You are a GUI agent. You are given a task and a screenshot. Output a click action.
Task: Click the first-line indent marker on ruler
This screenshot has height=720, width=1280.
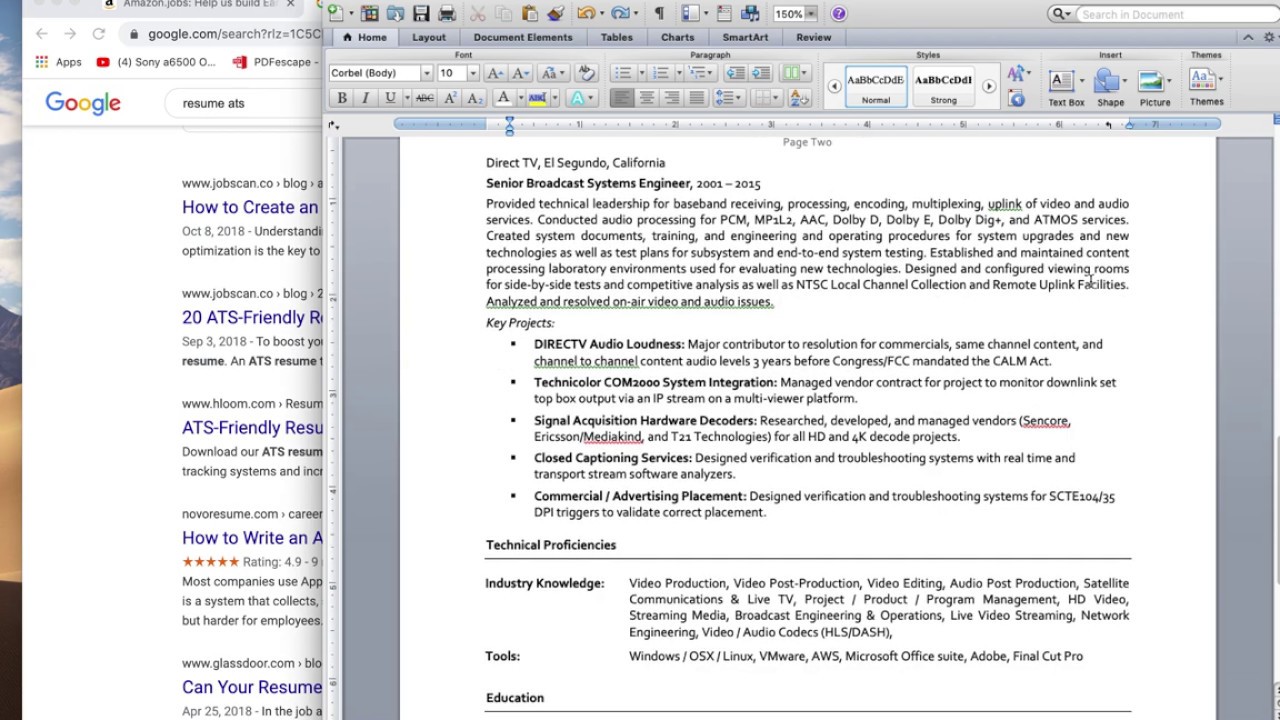click(x=509, y=120)
